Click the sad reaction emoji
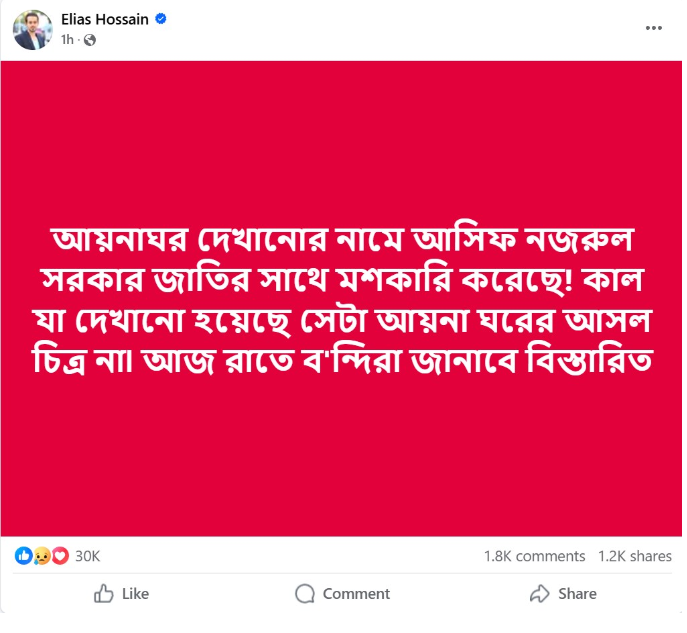 point(41,556)
